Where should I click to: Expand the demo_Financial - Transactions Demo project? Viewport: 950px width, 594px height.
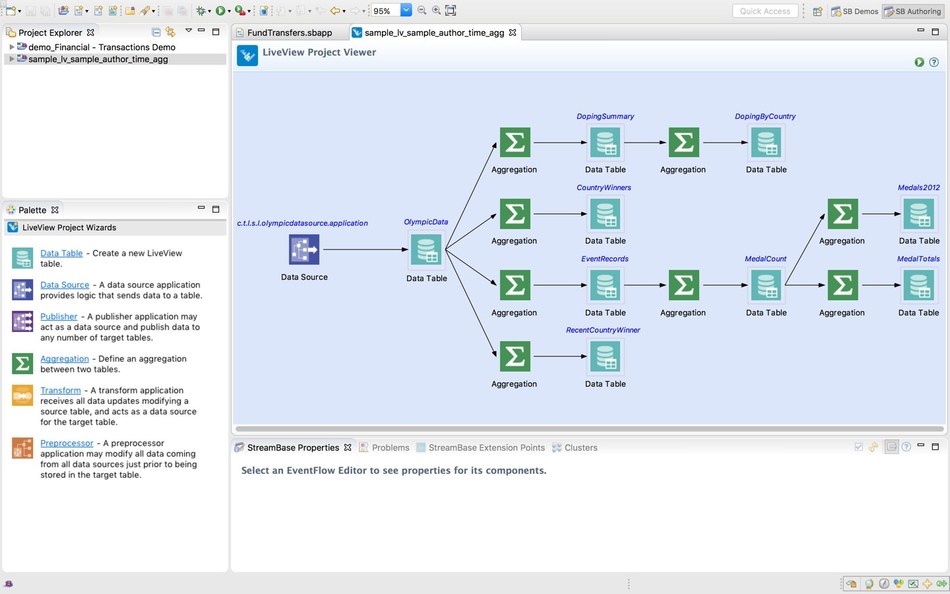12,46
